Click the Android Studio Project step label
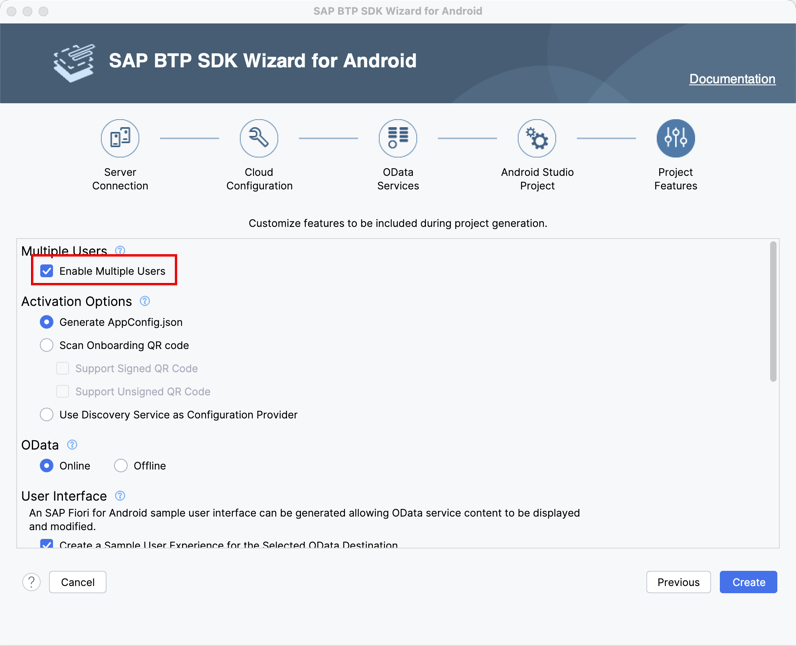This screenshot has width=796, height=646. click(537, 179)
